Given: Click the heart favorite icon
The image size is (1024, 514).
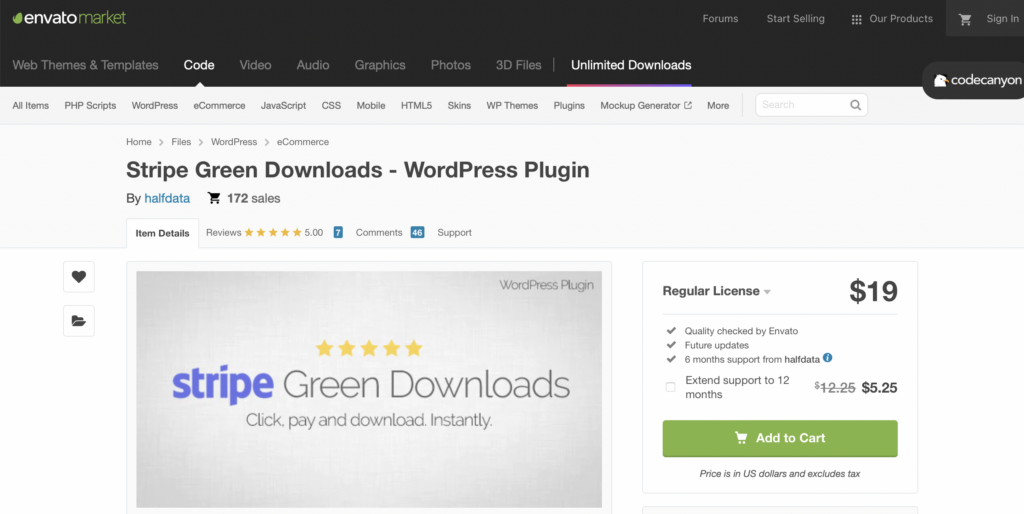Looking at the screenshot, I should (x=79, y=277).
